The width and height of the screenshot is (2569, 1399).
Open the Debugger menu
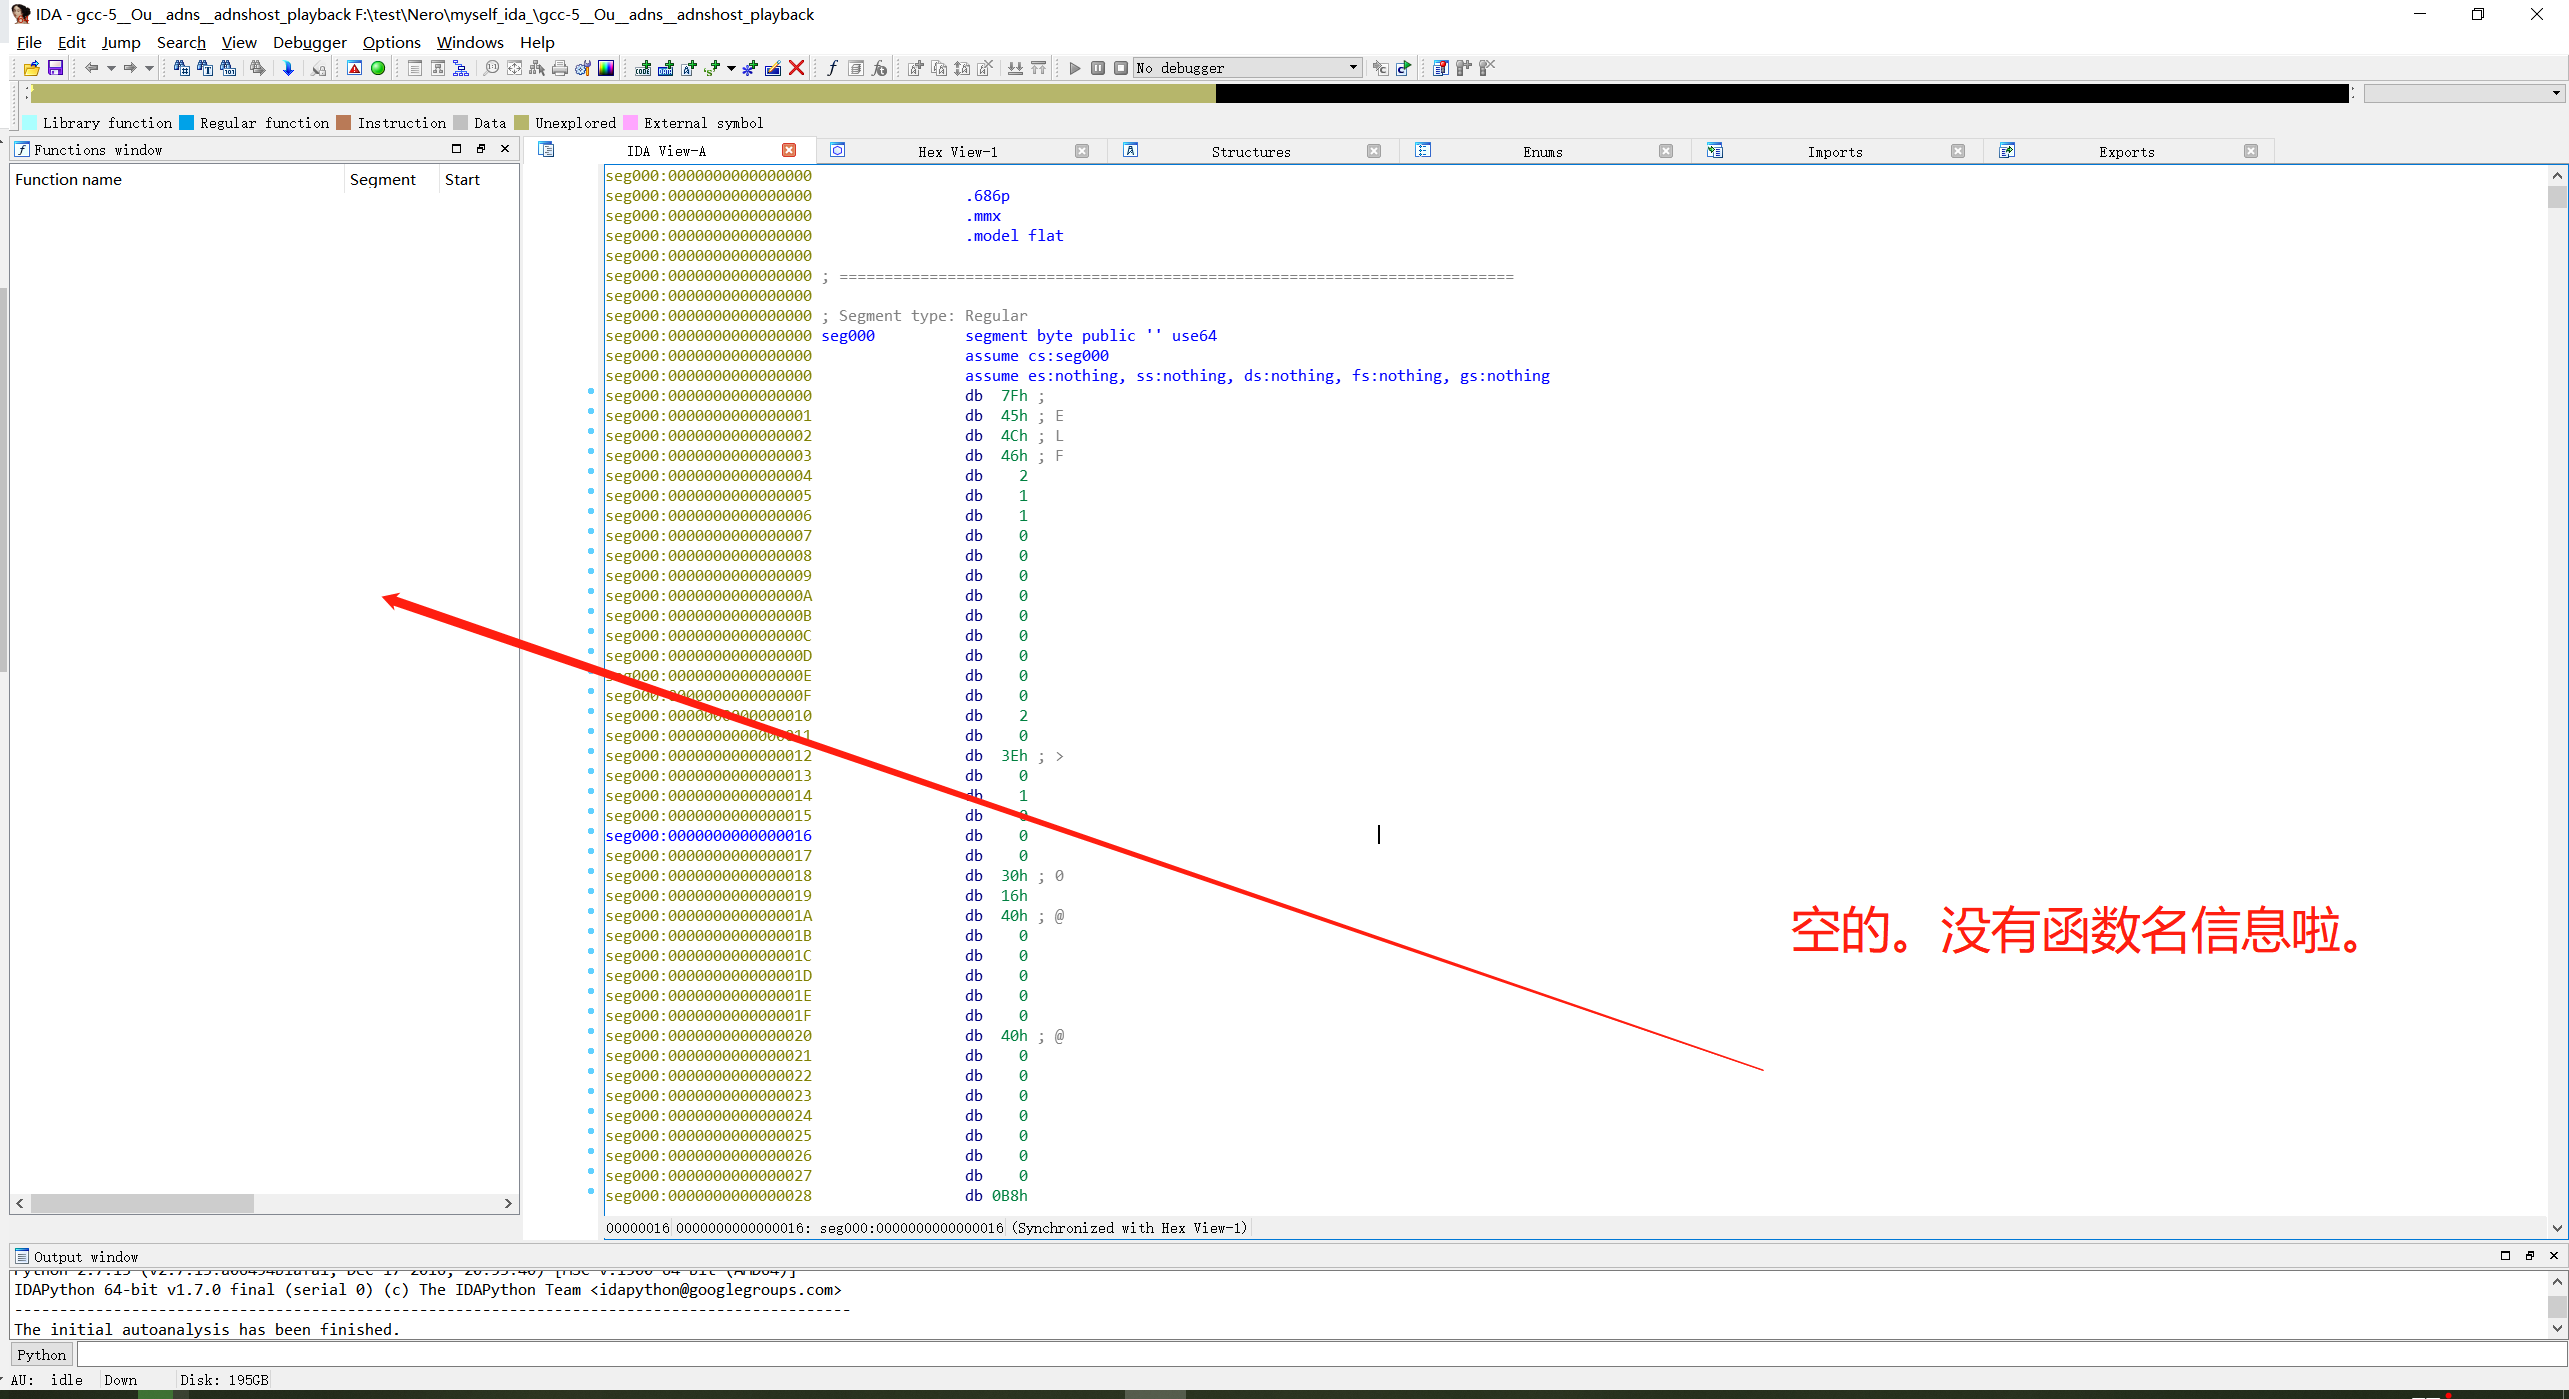[309, 42]
